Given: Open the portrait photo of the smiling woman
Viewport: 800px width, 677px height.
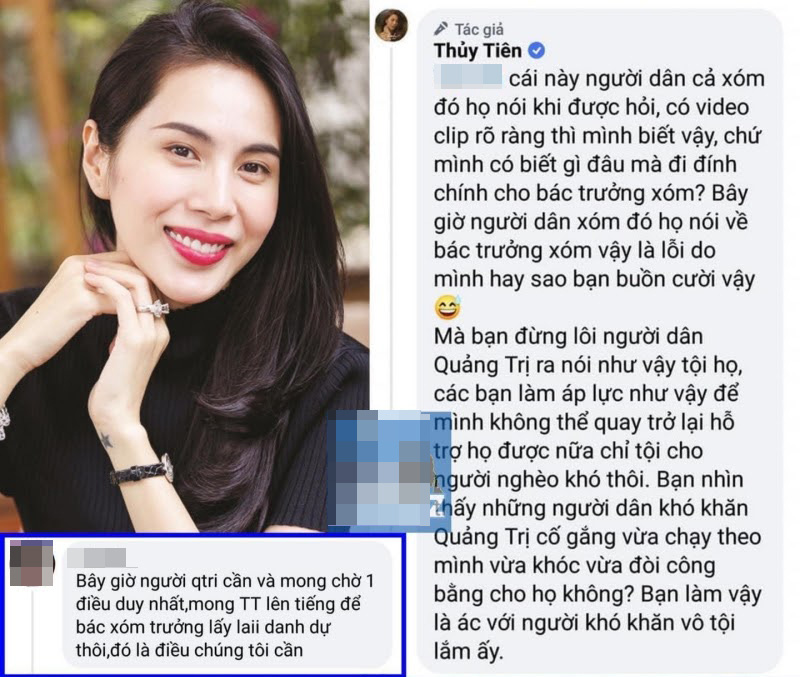Looking at the screenshot, I should click(x=184, y=266).
